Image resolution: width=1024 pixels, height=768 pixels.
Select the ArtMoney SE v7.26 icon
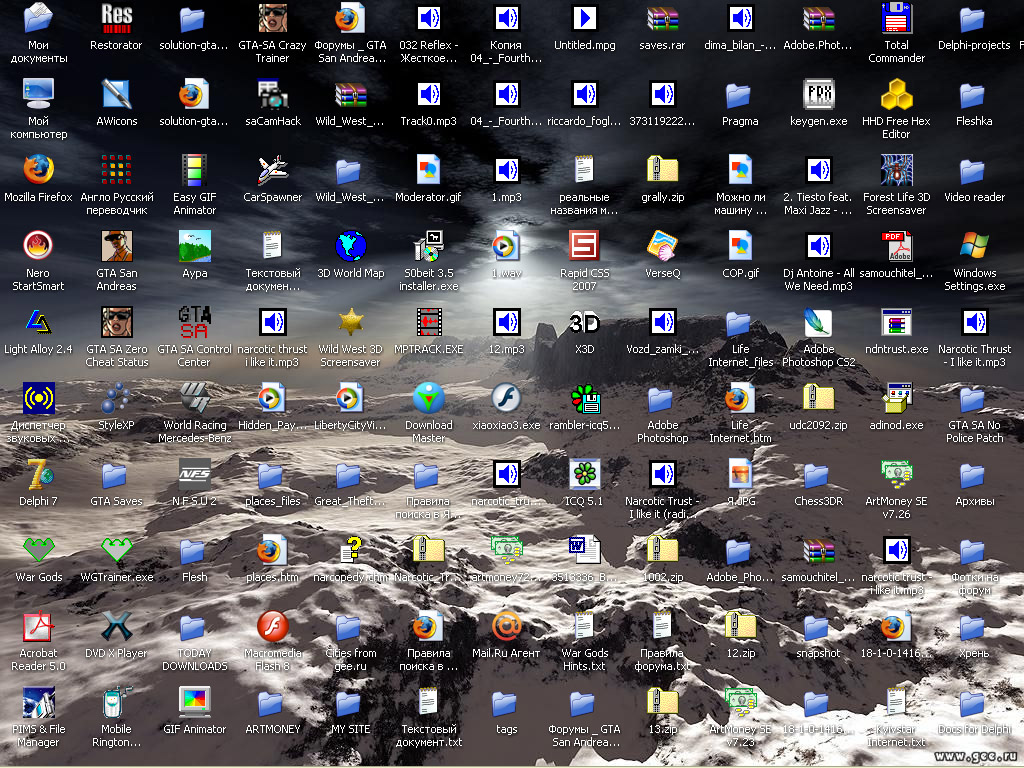(896, 474)
